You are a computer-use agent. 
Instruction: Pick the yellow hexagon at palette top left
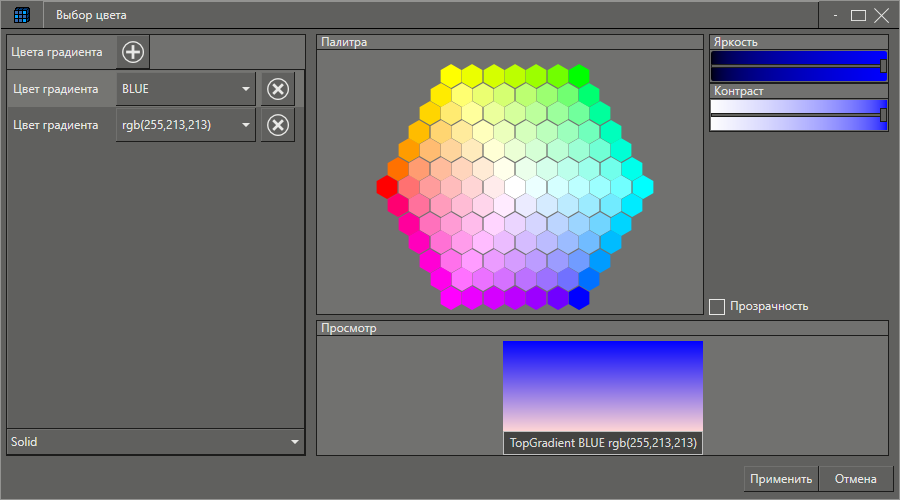tap(451, 76)
